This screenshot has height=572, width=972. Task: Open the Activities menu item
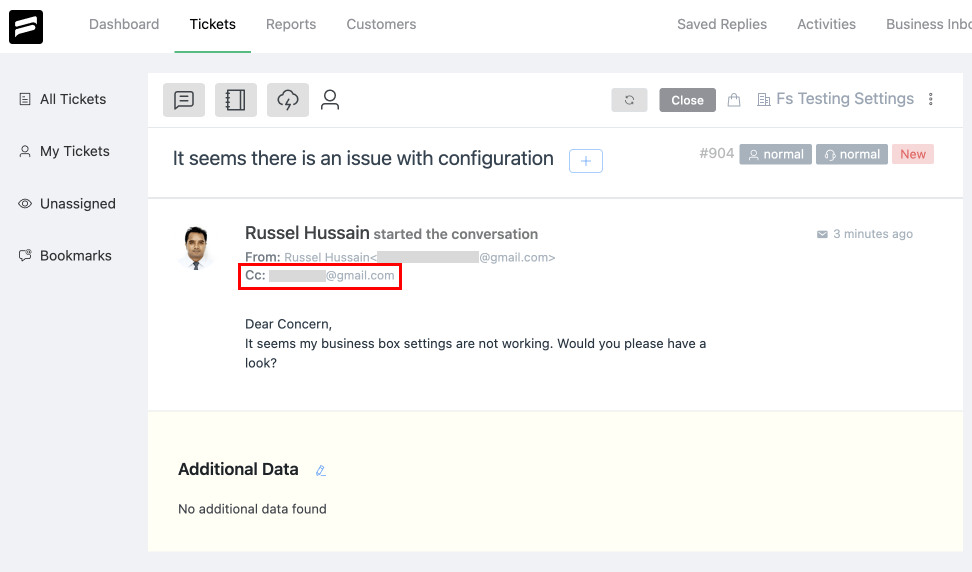pos(826,24)
